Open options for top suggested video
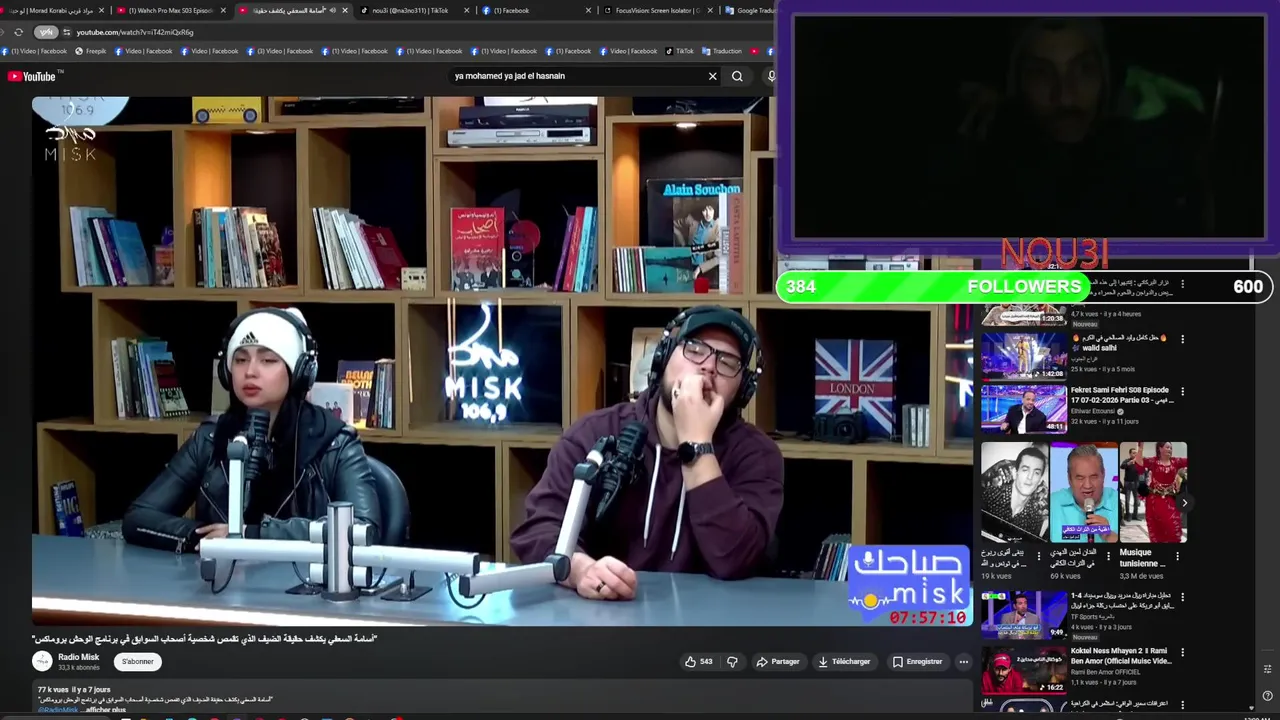1280x720 pixels. click(x=1182, y=284)
